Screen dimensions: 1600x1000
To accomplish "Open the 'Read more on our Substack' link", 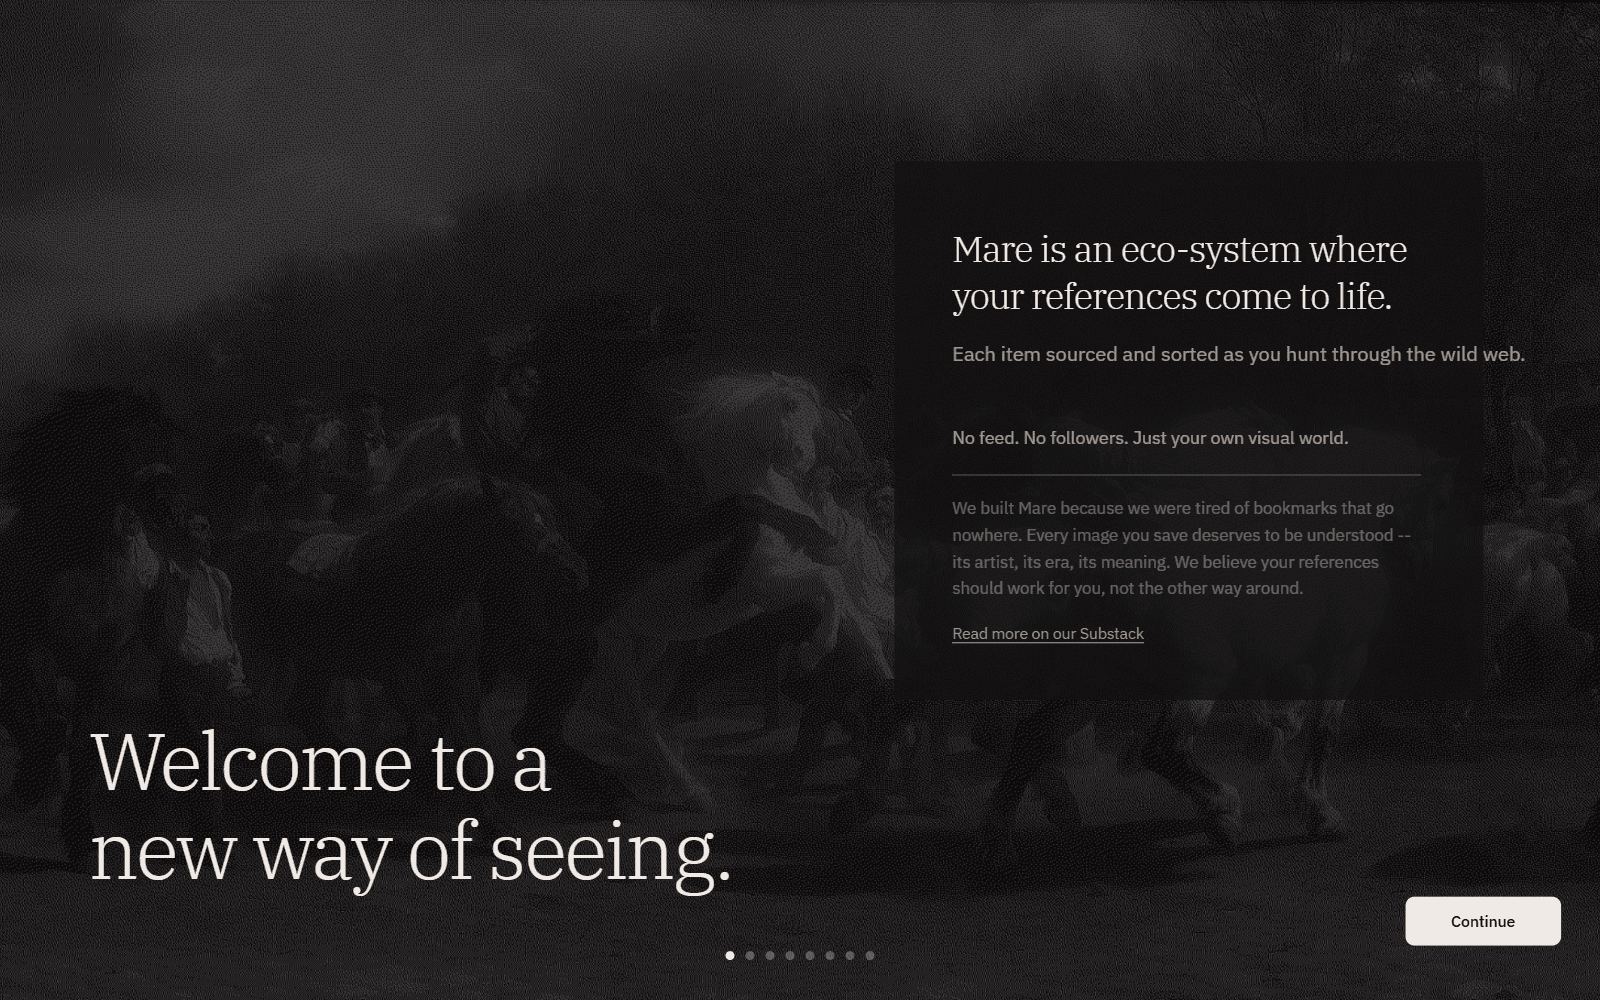I will [1047, 634].
